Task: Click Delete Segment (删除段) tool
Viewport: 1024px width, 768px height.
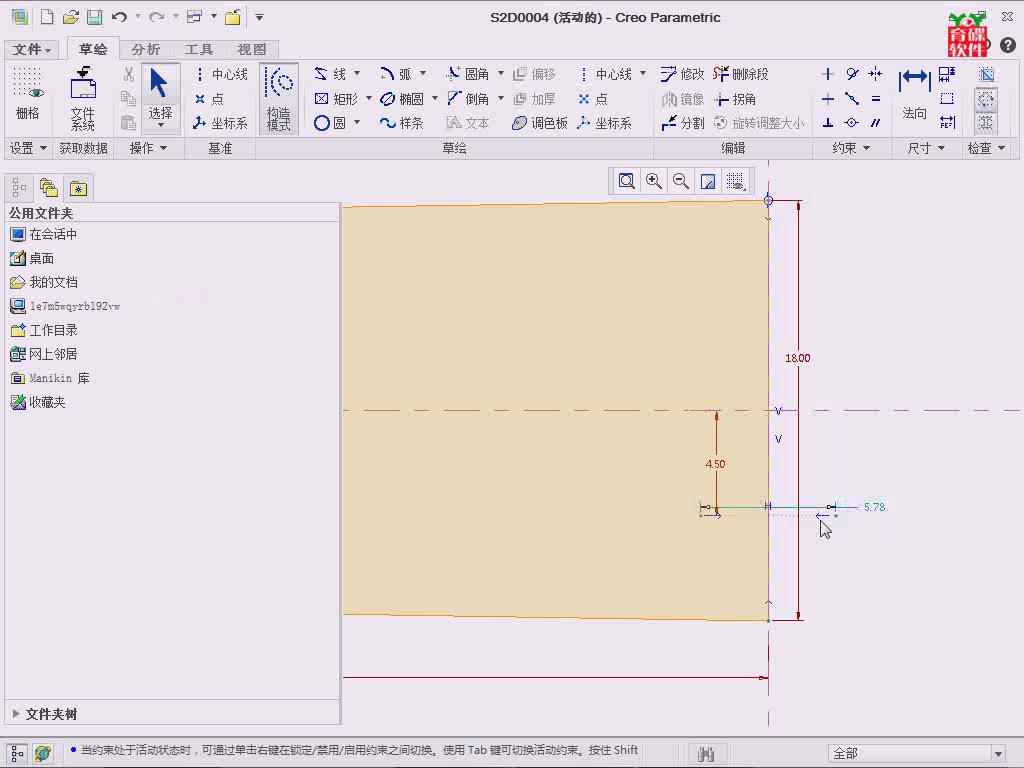Action: pos(741,74)
